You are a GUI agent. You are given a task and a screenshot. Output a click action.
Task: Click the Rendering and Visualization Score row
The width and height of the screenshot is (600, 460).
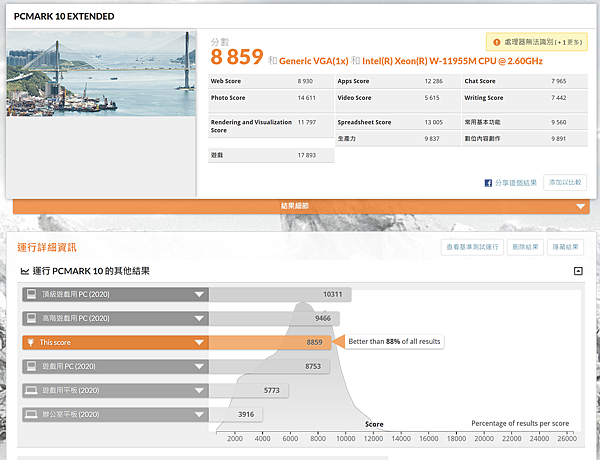click(271, 126)
